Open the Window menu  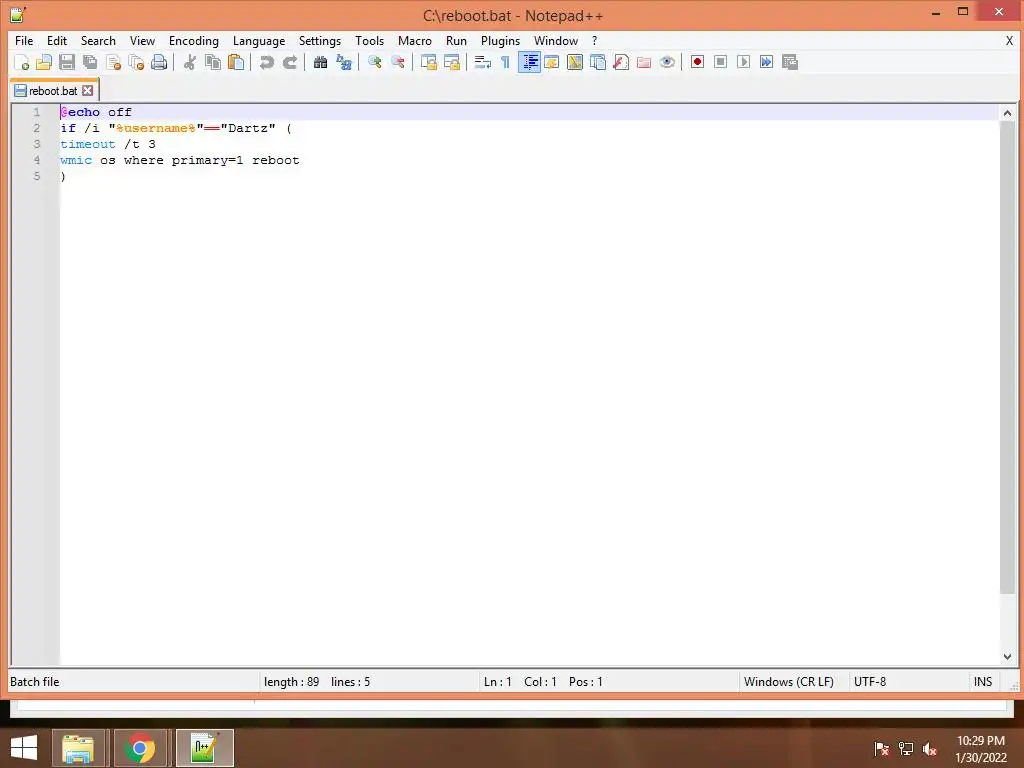click(x=556, y=40)
